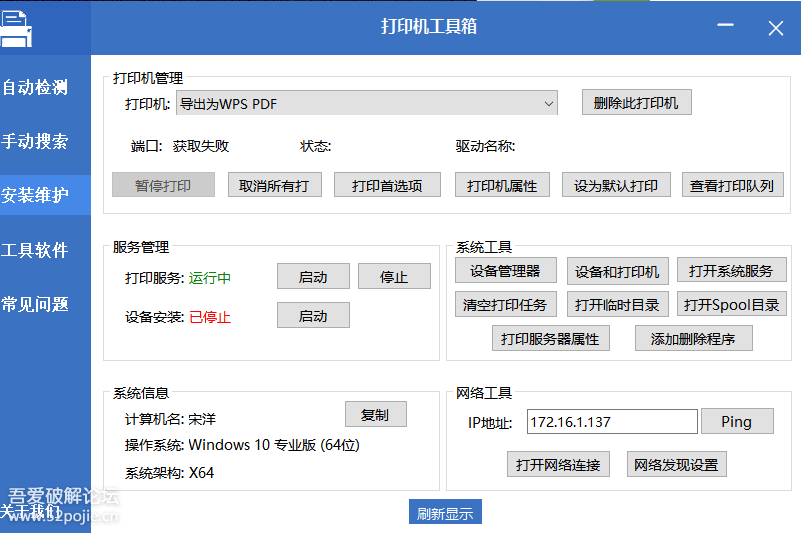801x533 pixels.
Task: Stop the print service with 停止
Action: [x=394, y=276]
